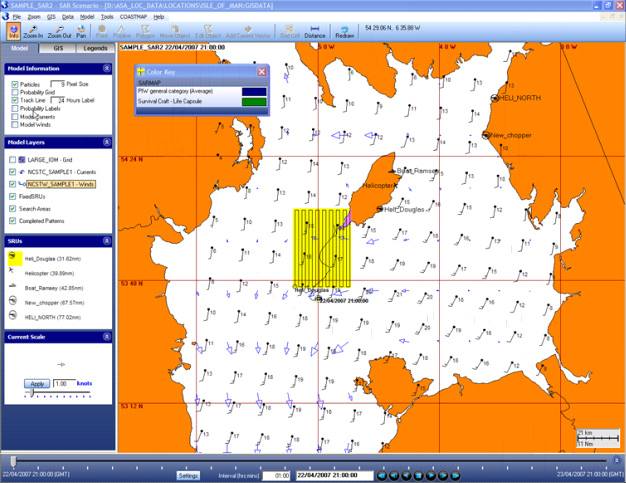Collapse the Model Layers panel
This screenshot has height=483, width=626.
coord(106,143)
